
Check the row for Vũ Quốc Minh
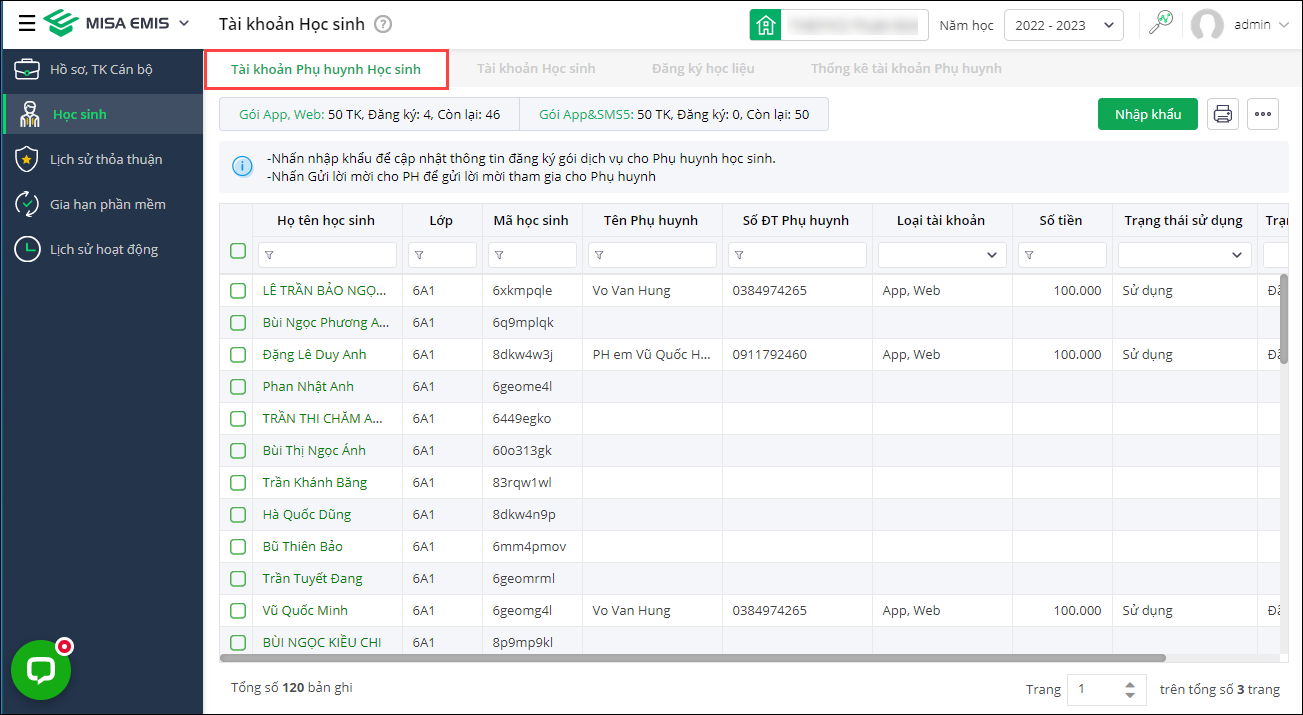point(238,611)
